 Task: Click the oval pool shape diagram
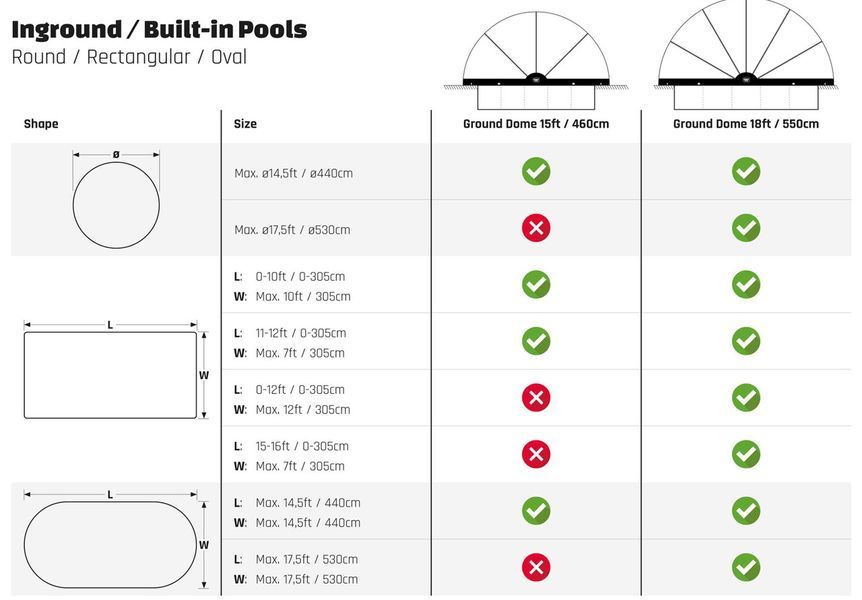click(x=116, y=540)
